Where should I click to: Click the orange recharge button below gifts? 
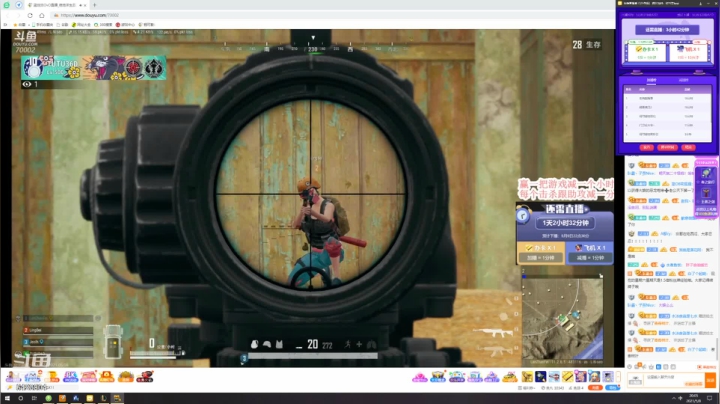click(x=595, y=388)
